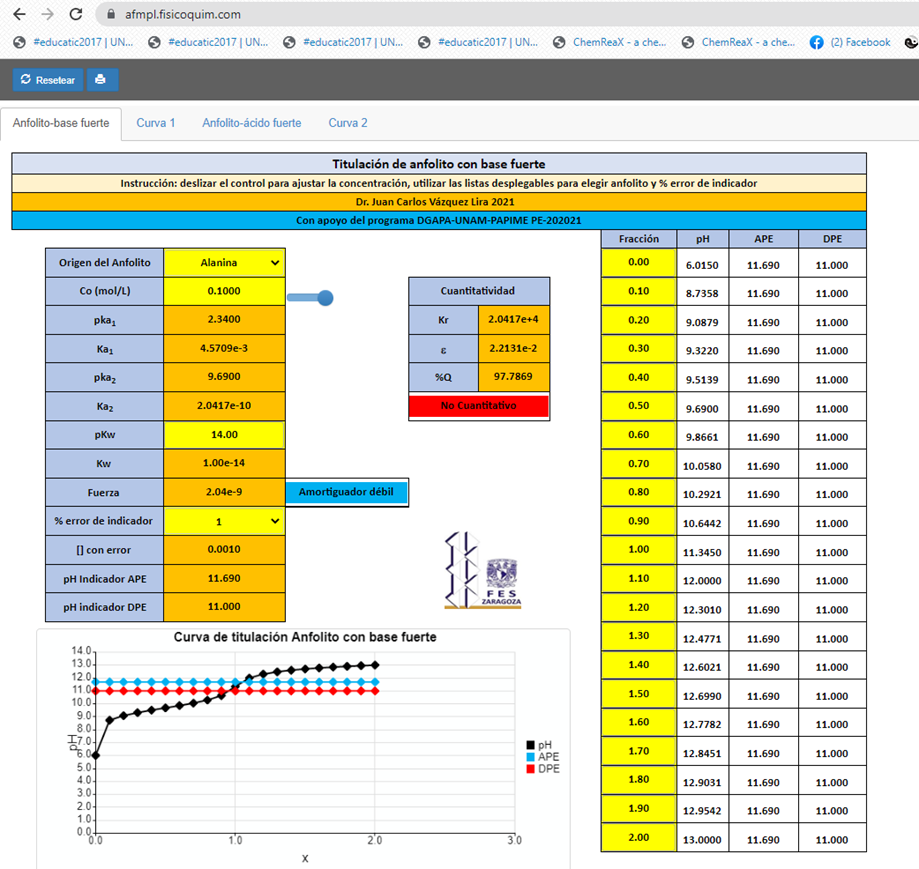Click the padlock site info icon
Viewport: 919px width, 869px height.
point(111,15)
